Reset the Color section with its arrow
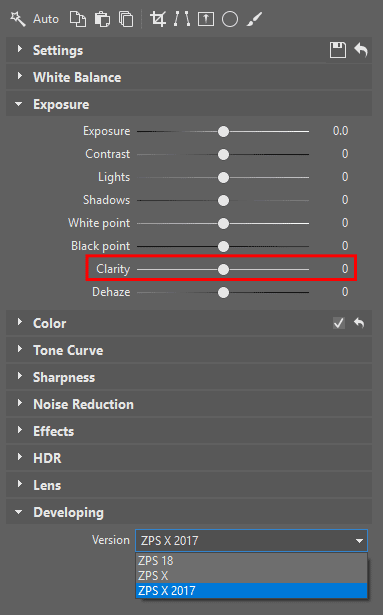 tap(359, 323)
